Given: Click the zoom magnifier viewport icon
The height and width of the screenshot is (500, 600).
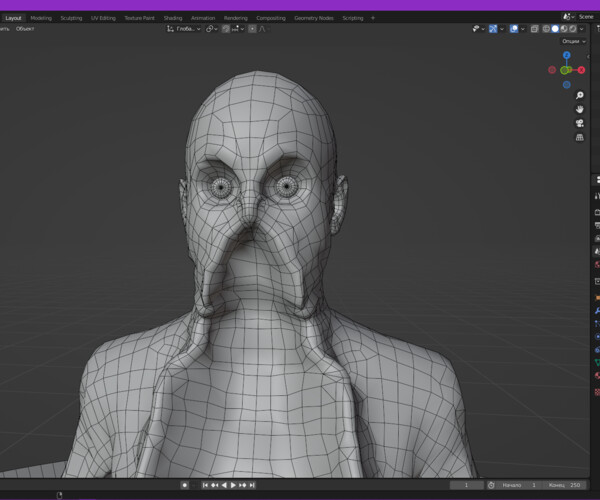Looking at the screenshot, I should 580,95.
